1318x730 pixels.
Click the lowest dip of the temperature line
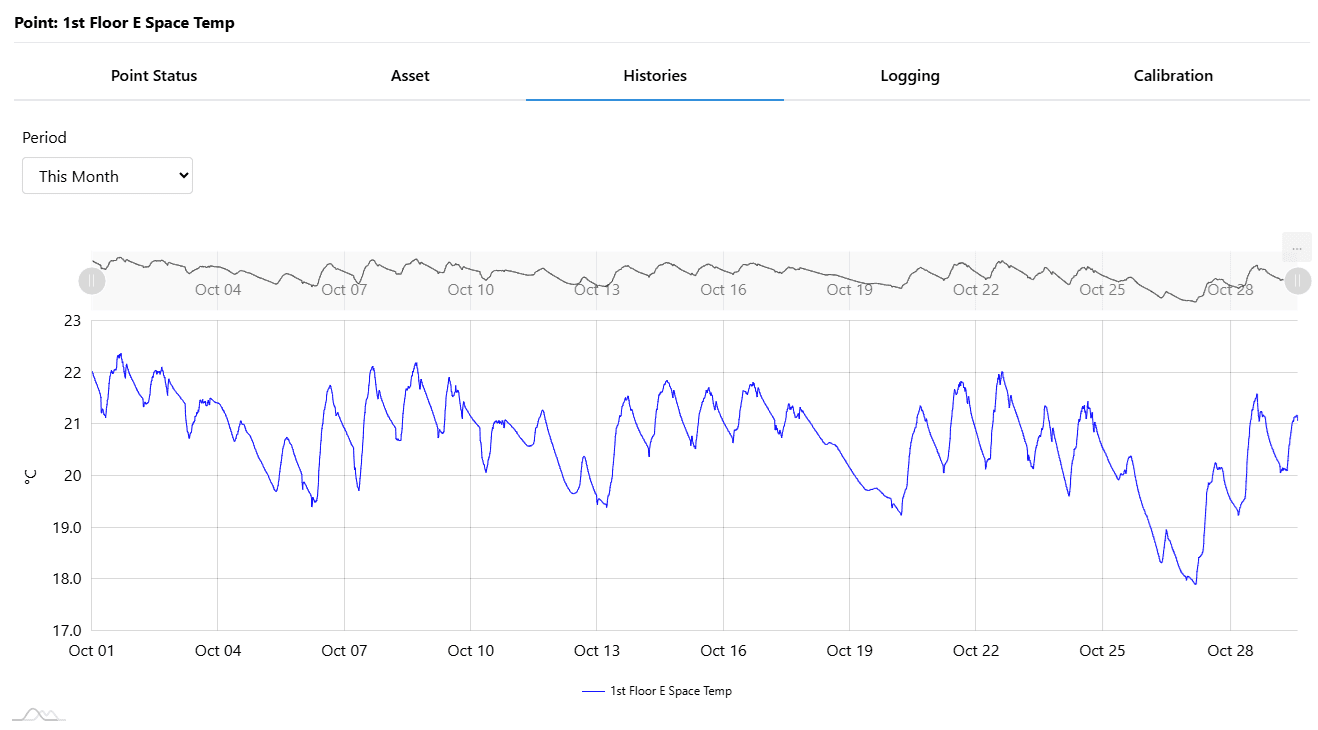pyautogui.click(x=1194, y=583)
